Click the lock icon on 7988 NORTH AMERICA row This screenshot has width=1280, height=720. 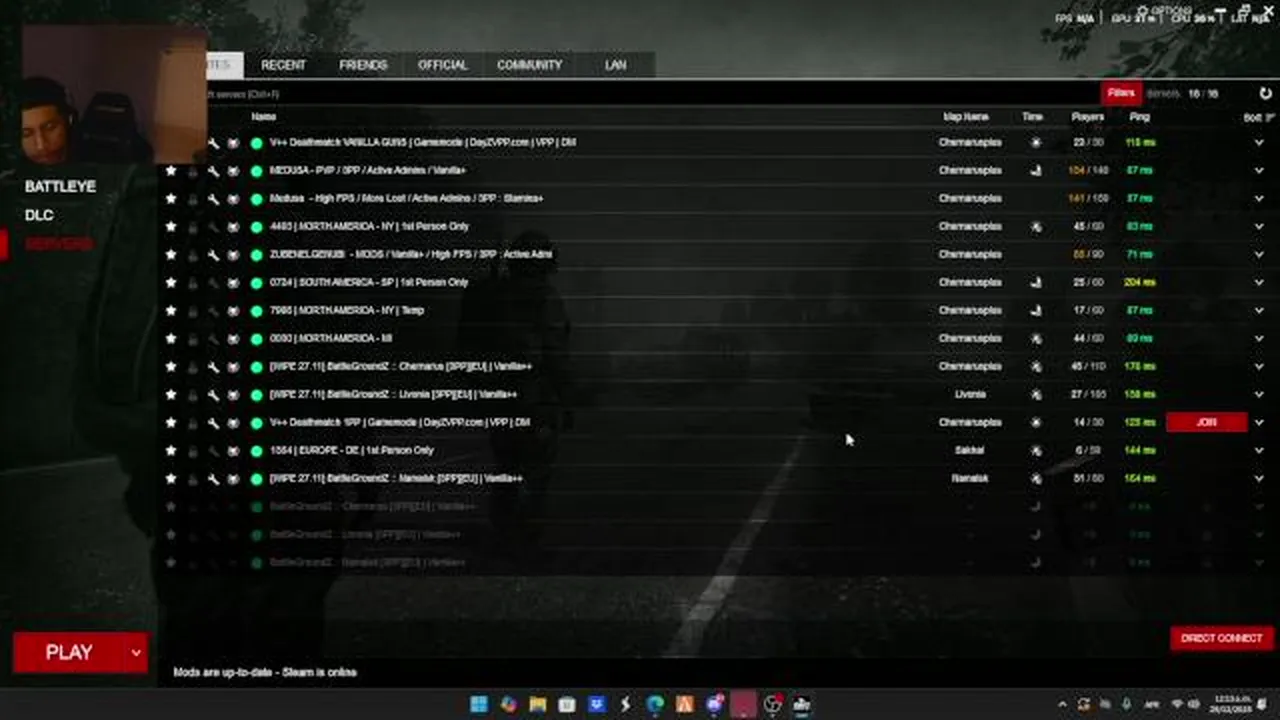(x=193, y=311)
